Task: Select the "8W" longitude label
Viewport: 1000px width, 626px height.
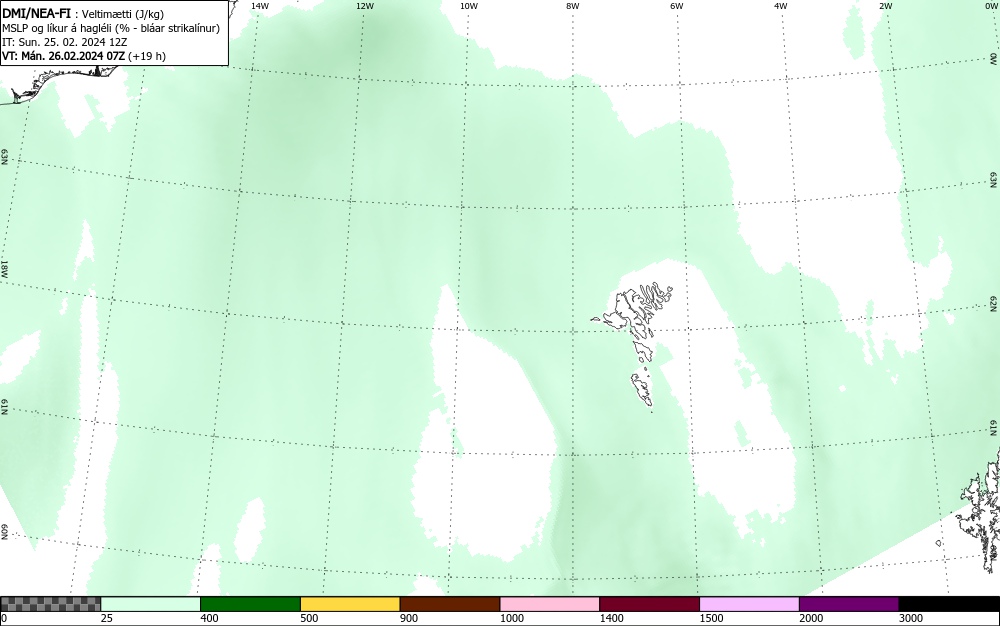Action: click(x=573, y=6)
